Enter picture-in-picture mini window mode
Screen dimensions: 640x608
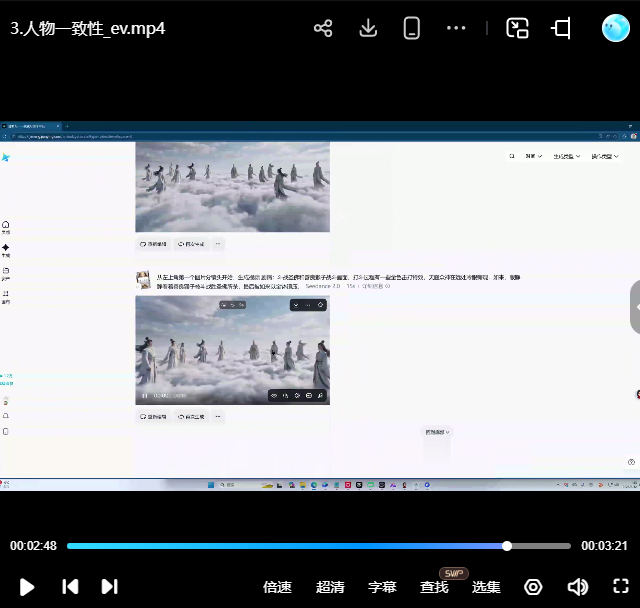(517, 28)
